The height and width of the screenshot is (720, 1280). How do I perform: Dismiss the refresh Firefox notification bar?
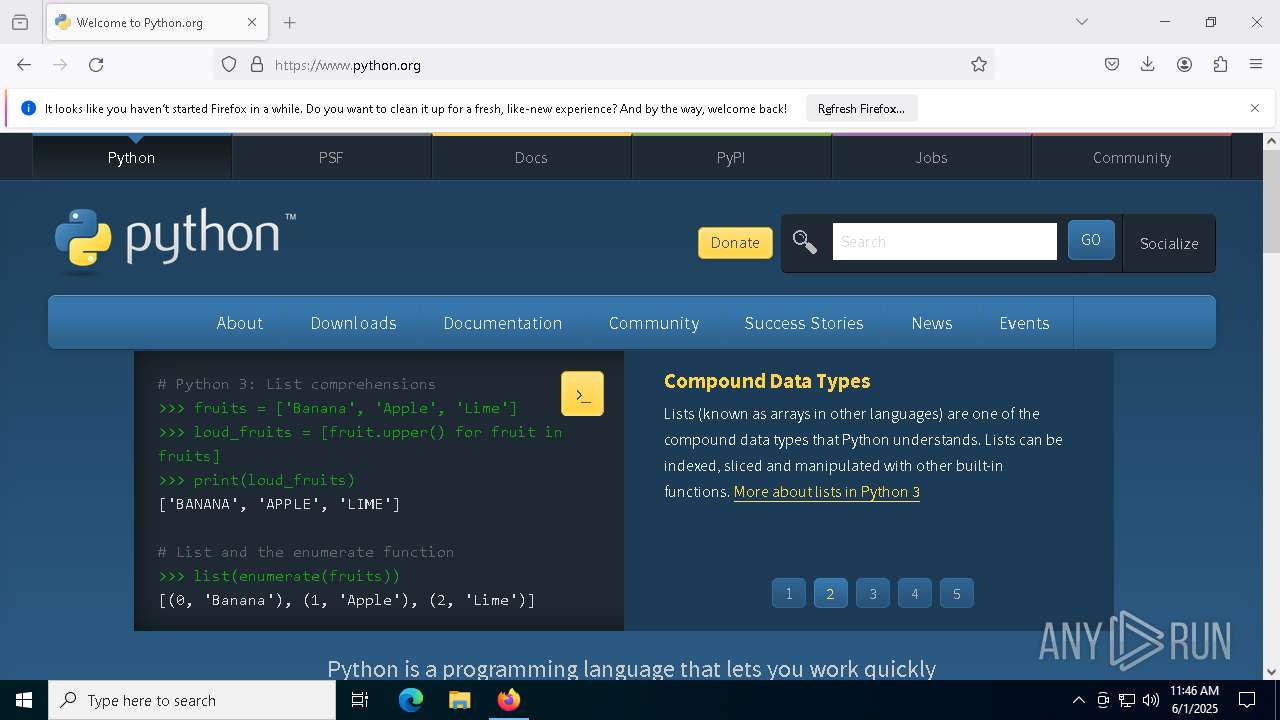click(x=1255, y=108)
